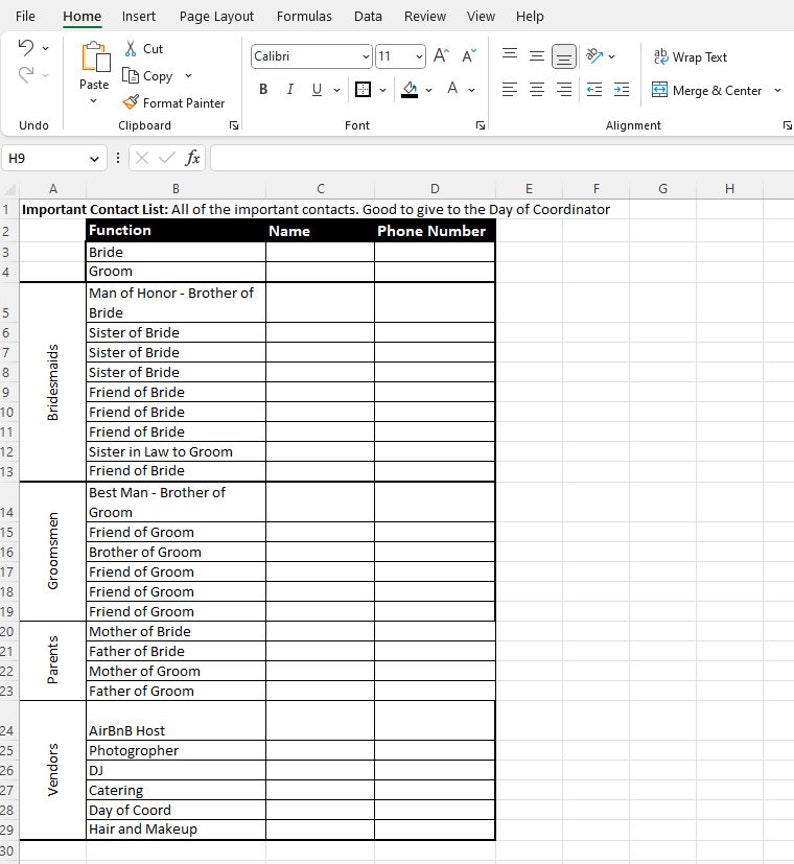The height and width of the screenshot is (864, 794).
Task: Select the 'Photogropher' cell
Action: (x=176, y=750)
